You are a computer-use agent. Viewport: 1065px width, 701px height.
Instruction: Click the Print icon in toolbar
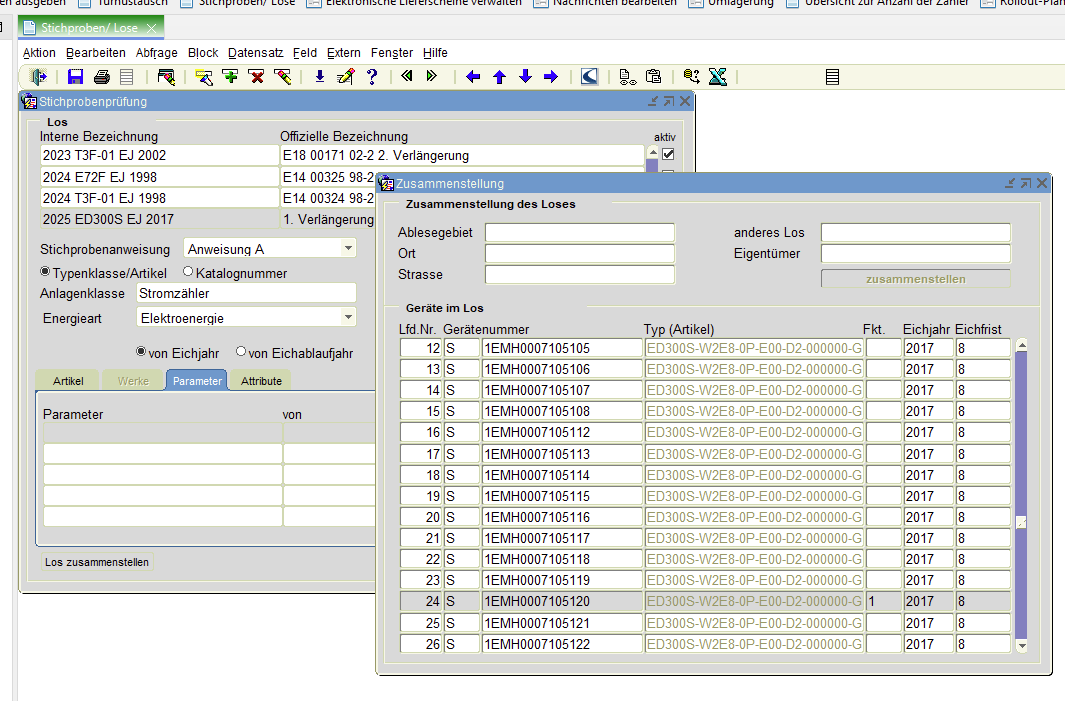coord(101,77)
